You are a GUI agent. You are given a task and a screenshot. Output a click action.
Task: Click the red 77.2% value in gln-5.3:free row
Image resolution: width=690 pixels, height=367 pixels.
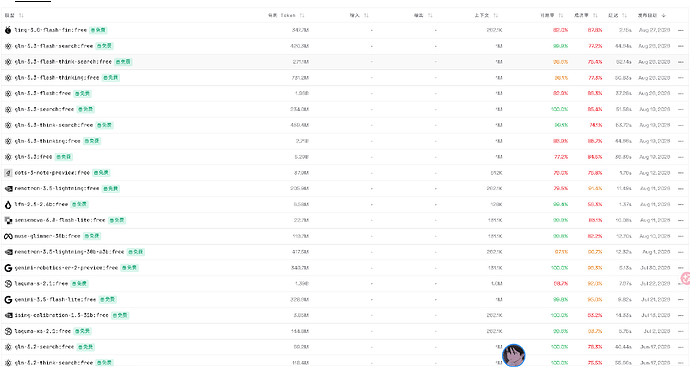coord(561,157)
